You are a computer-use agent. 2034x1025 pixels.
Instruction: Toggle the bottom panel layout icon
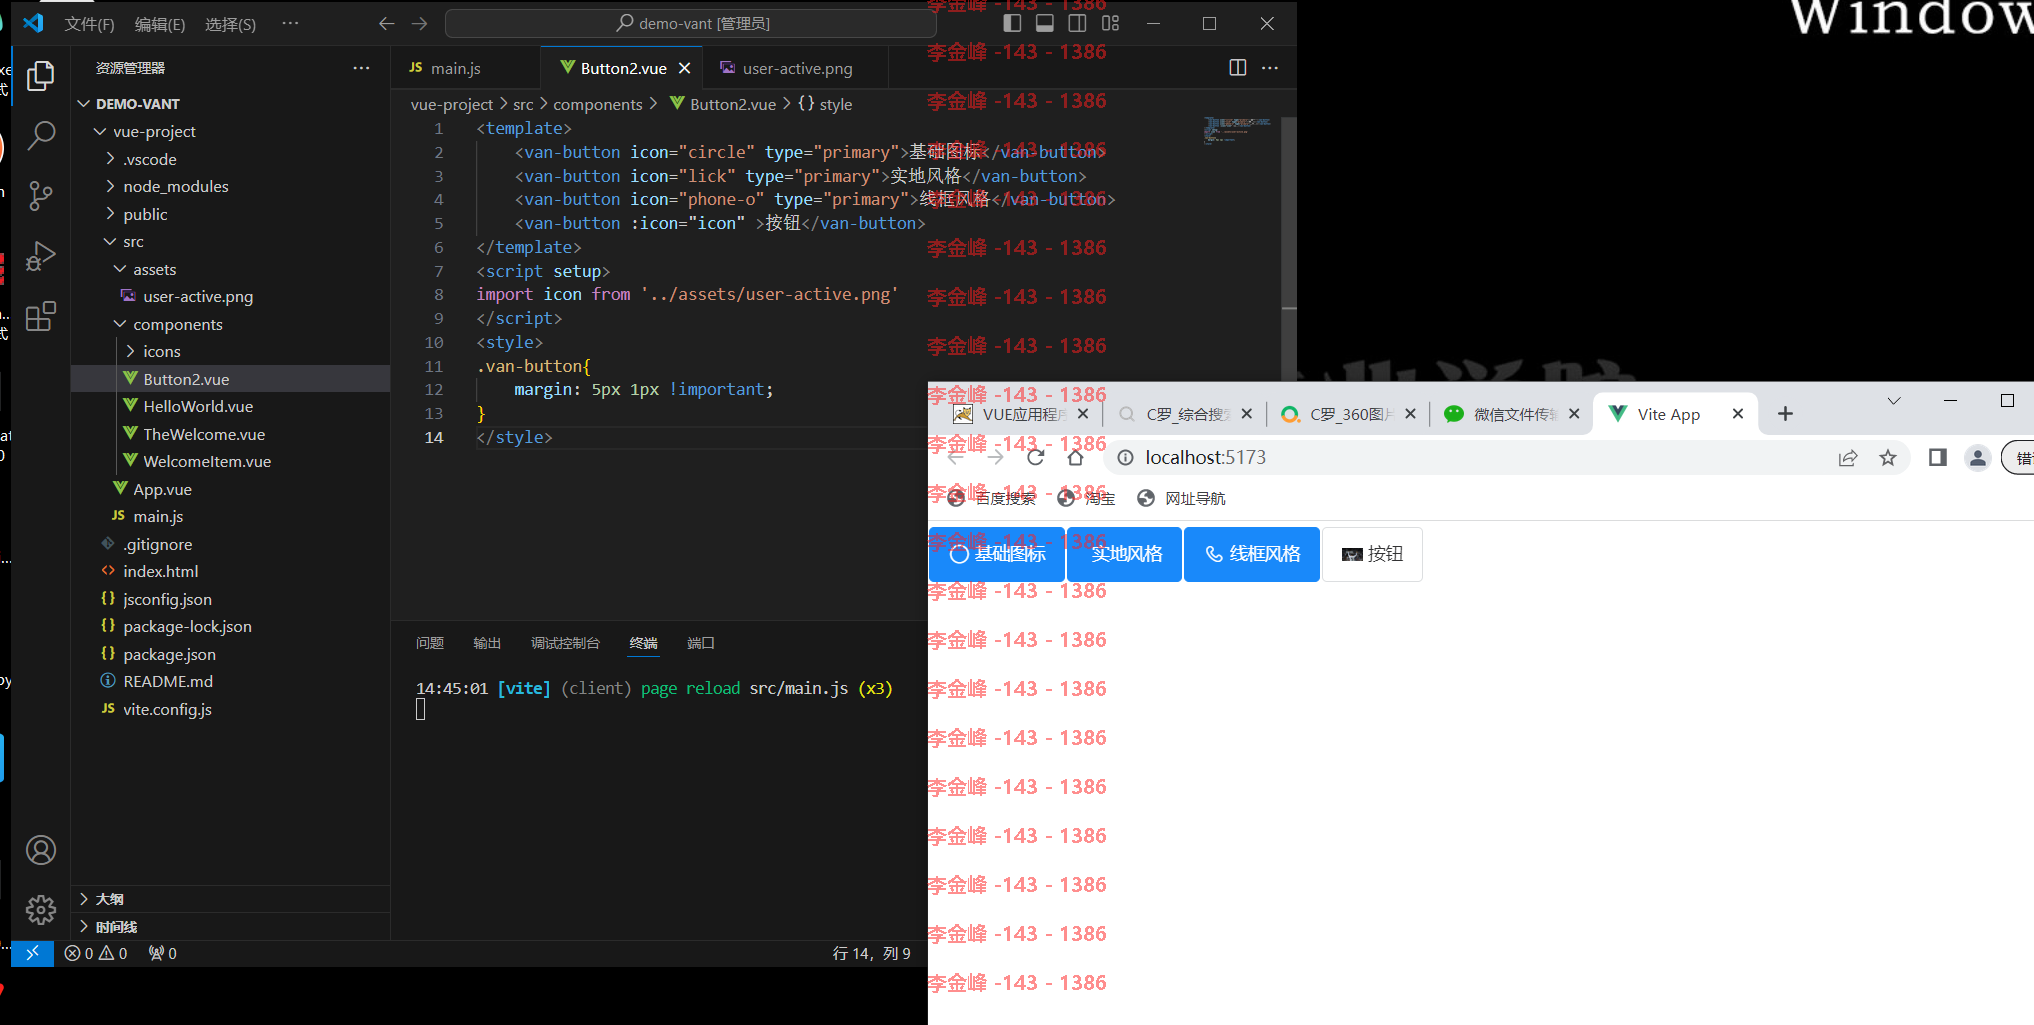click(1044, 23)
